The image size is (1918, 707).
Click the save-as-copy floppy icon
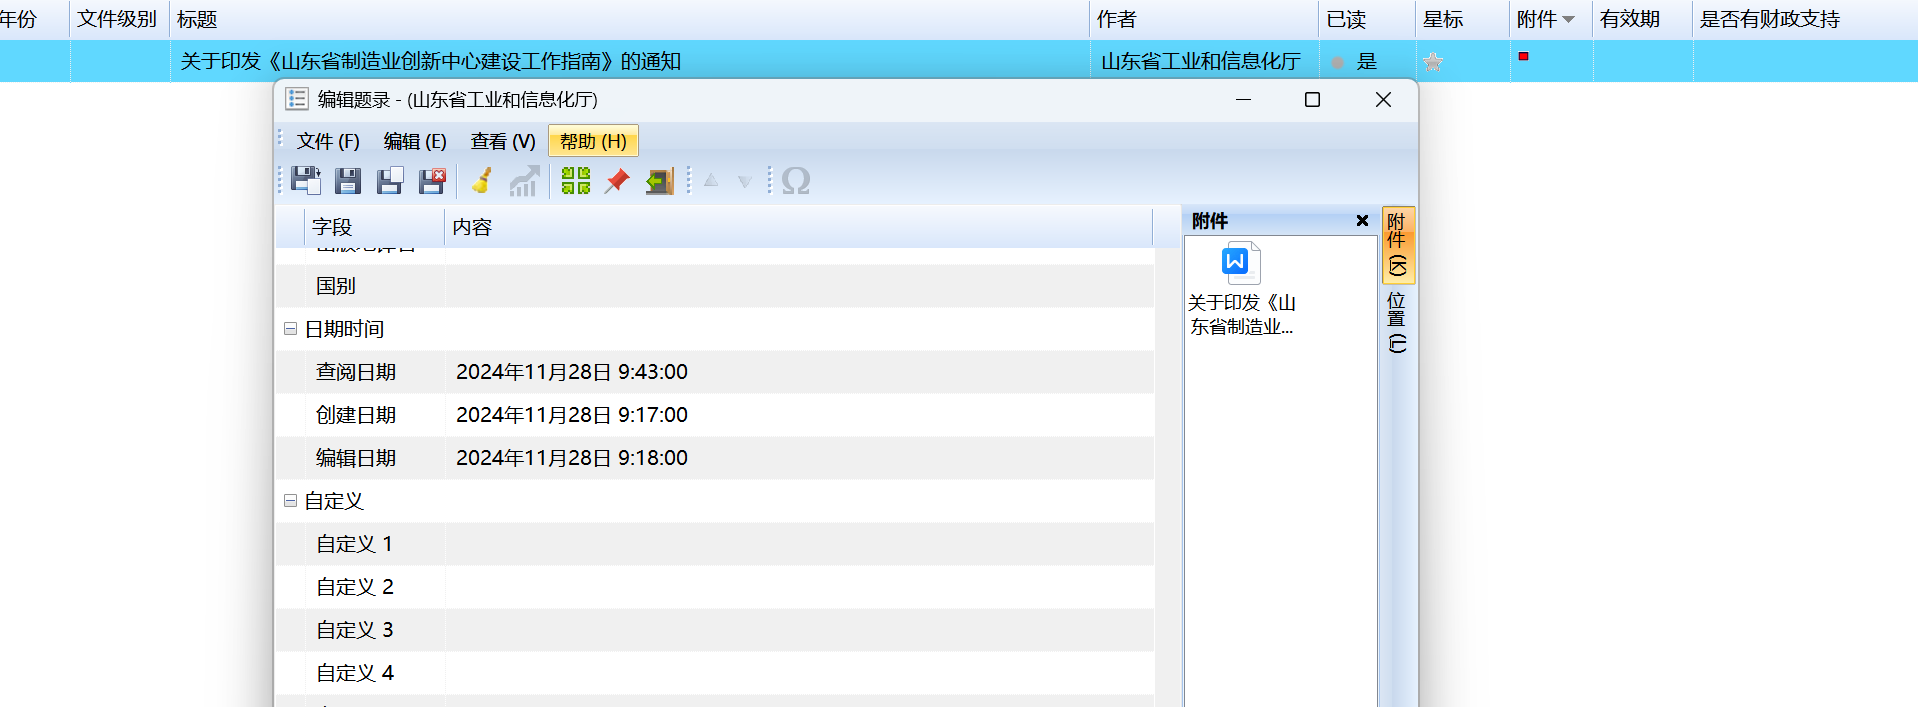click(390, 181)
